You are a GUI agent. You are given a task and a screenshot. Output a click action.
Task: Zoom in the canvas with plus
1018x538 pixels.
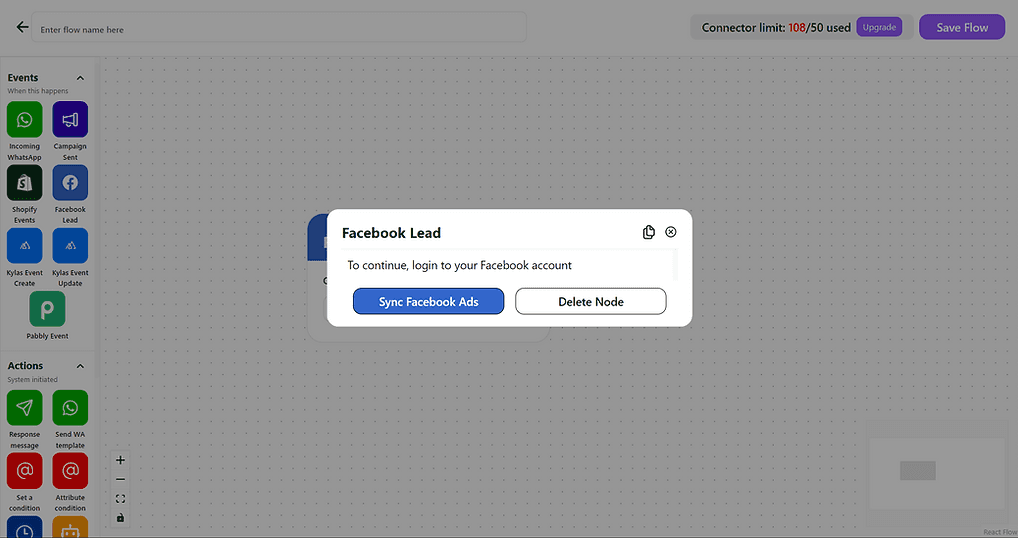[x=120, y=460]
